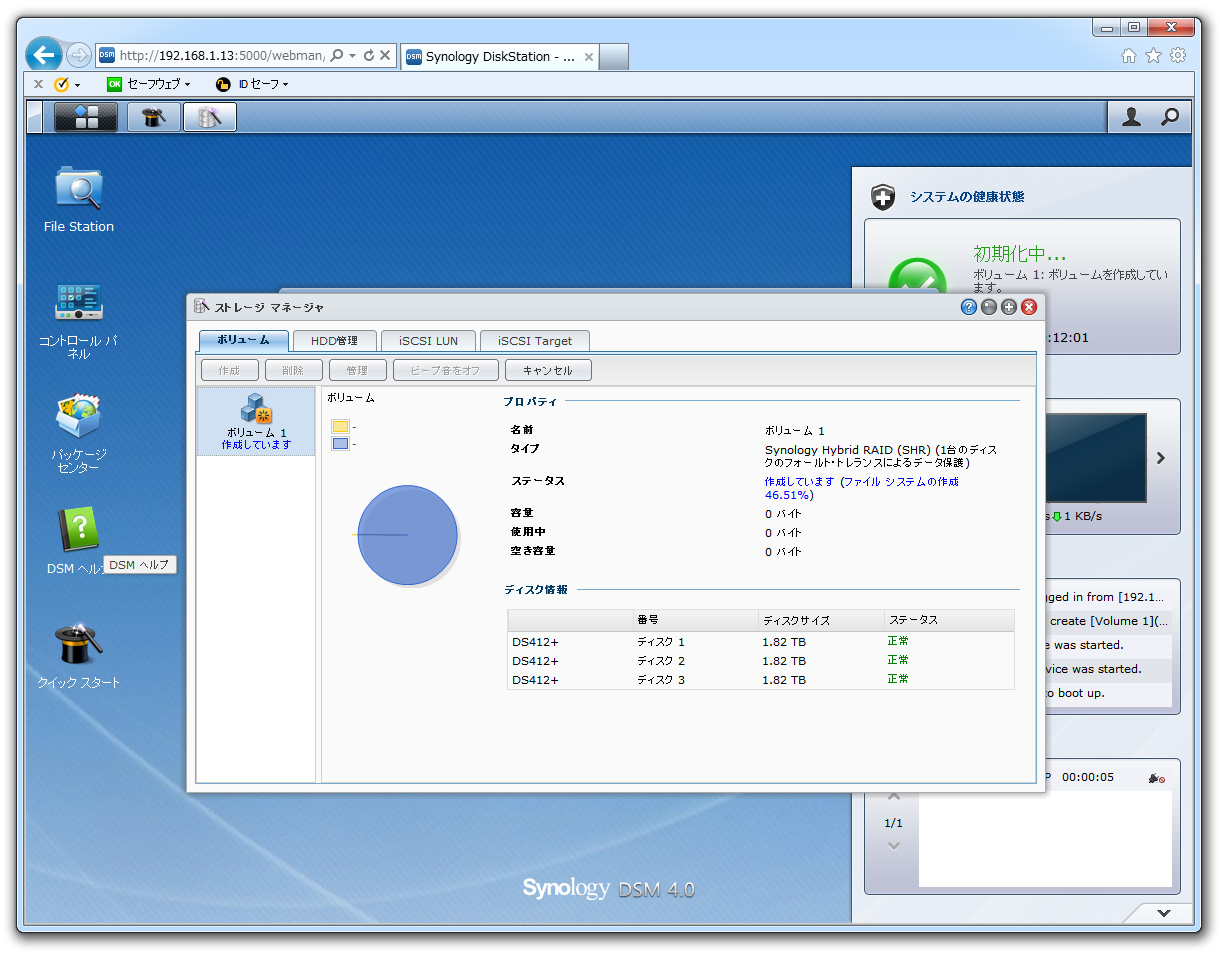Viewport: 1220px width, 958px height.
Task: Click the 削除 button
Action: click(x=293, y=371)
